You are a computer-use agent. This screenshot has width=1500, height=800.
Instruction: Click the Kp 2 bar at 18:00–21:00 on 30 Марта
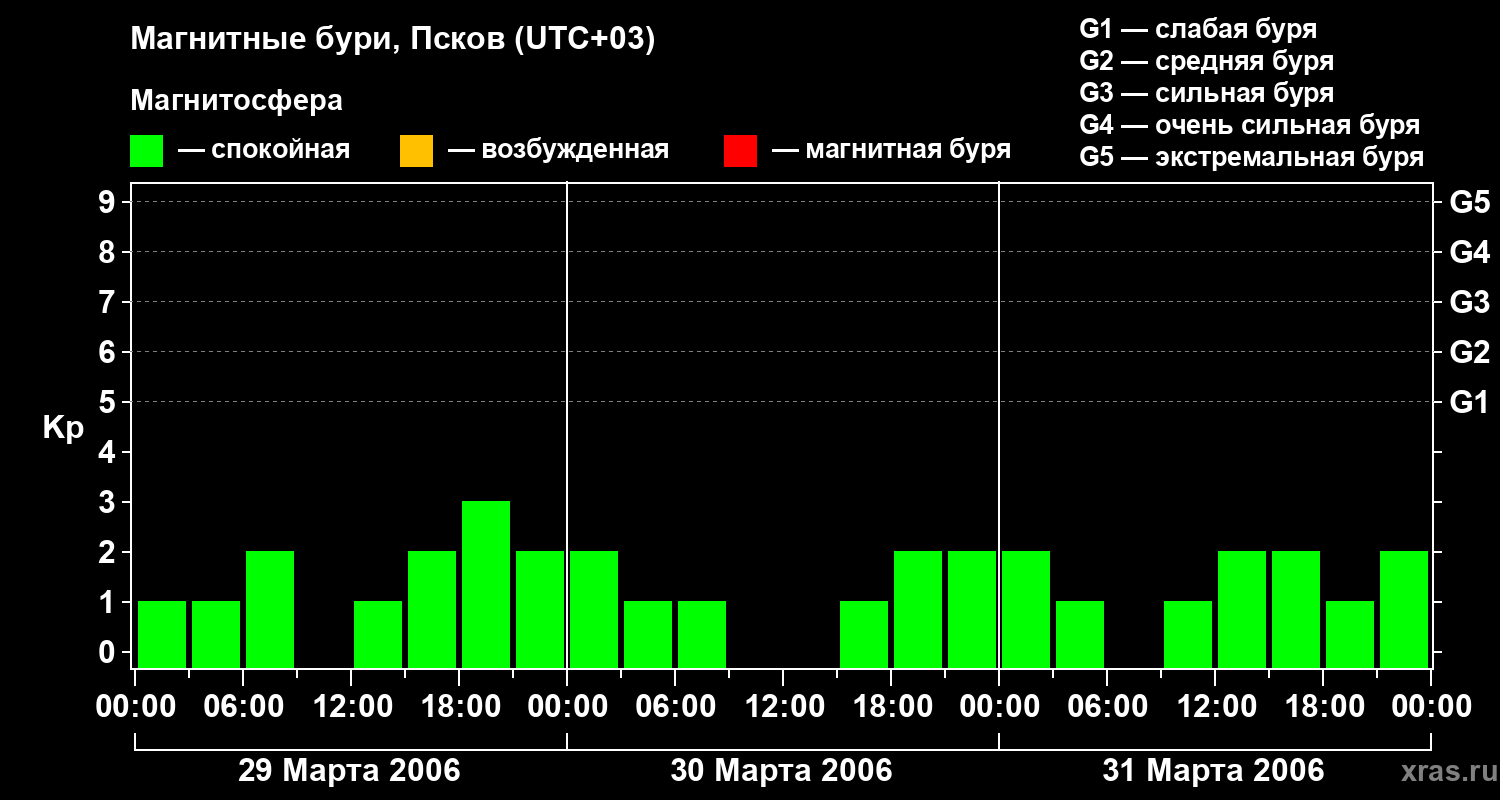[918, 609]
